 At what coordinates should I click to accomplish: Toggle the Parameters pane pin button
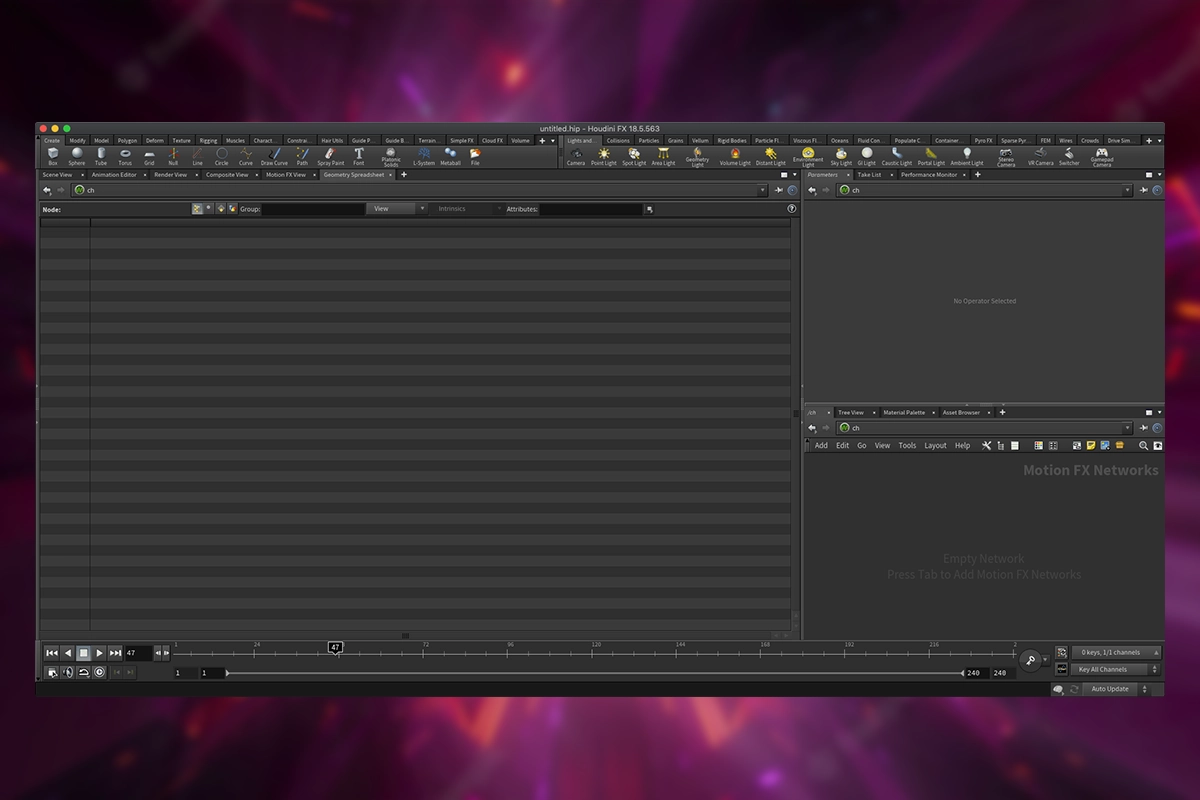click(1144, 190)
